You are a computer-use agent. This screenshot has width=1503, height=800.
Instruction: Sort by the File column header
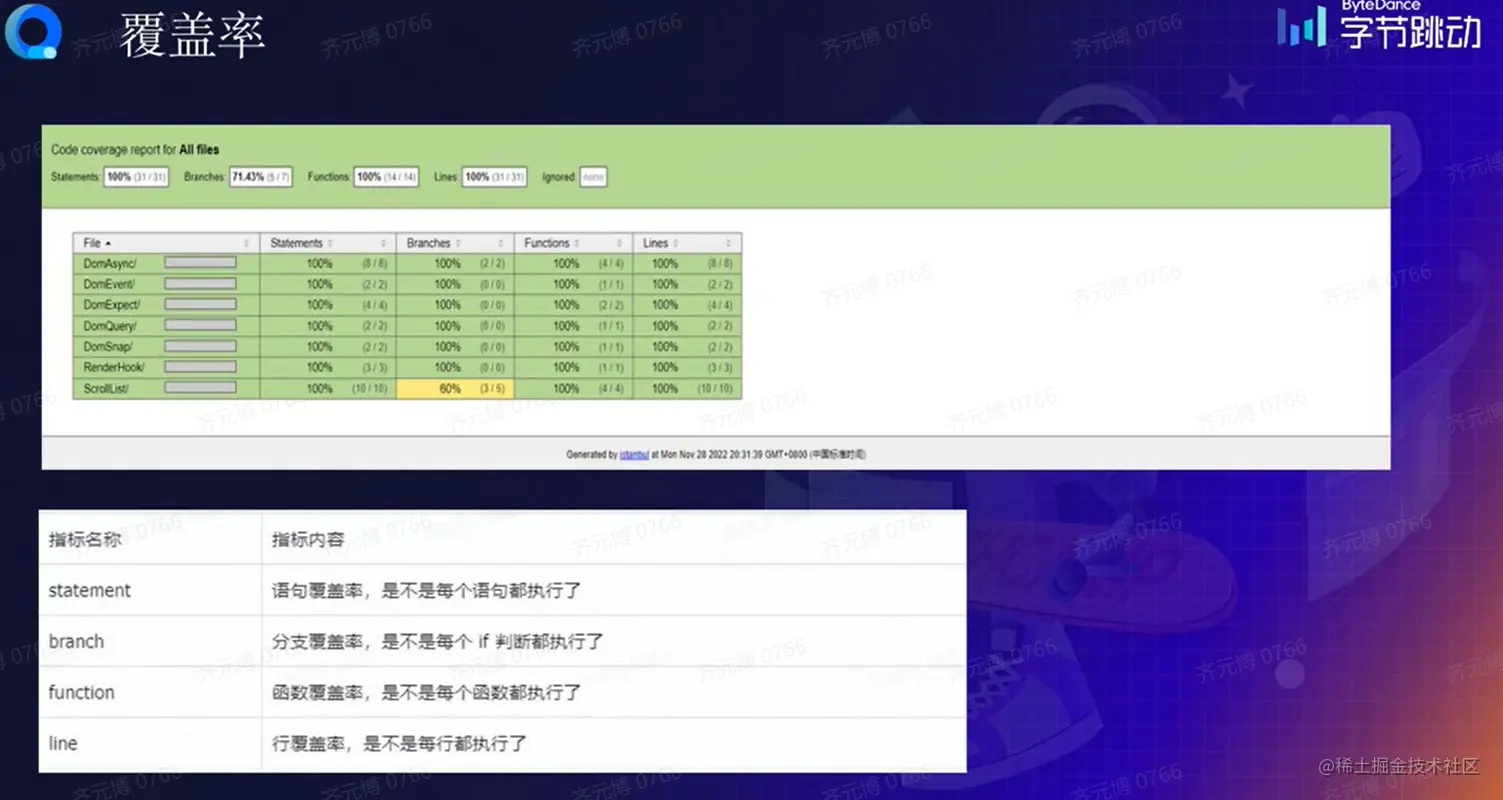(x=166, y=243)
